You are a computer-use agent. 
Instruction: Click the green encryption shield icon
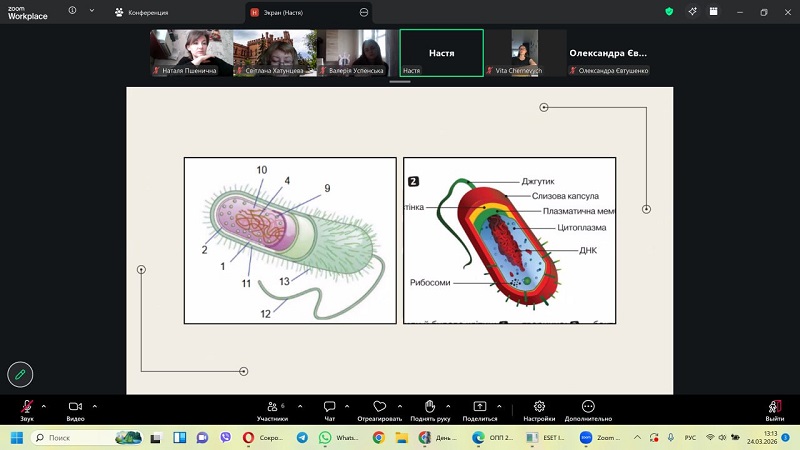669,12
